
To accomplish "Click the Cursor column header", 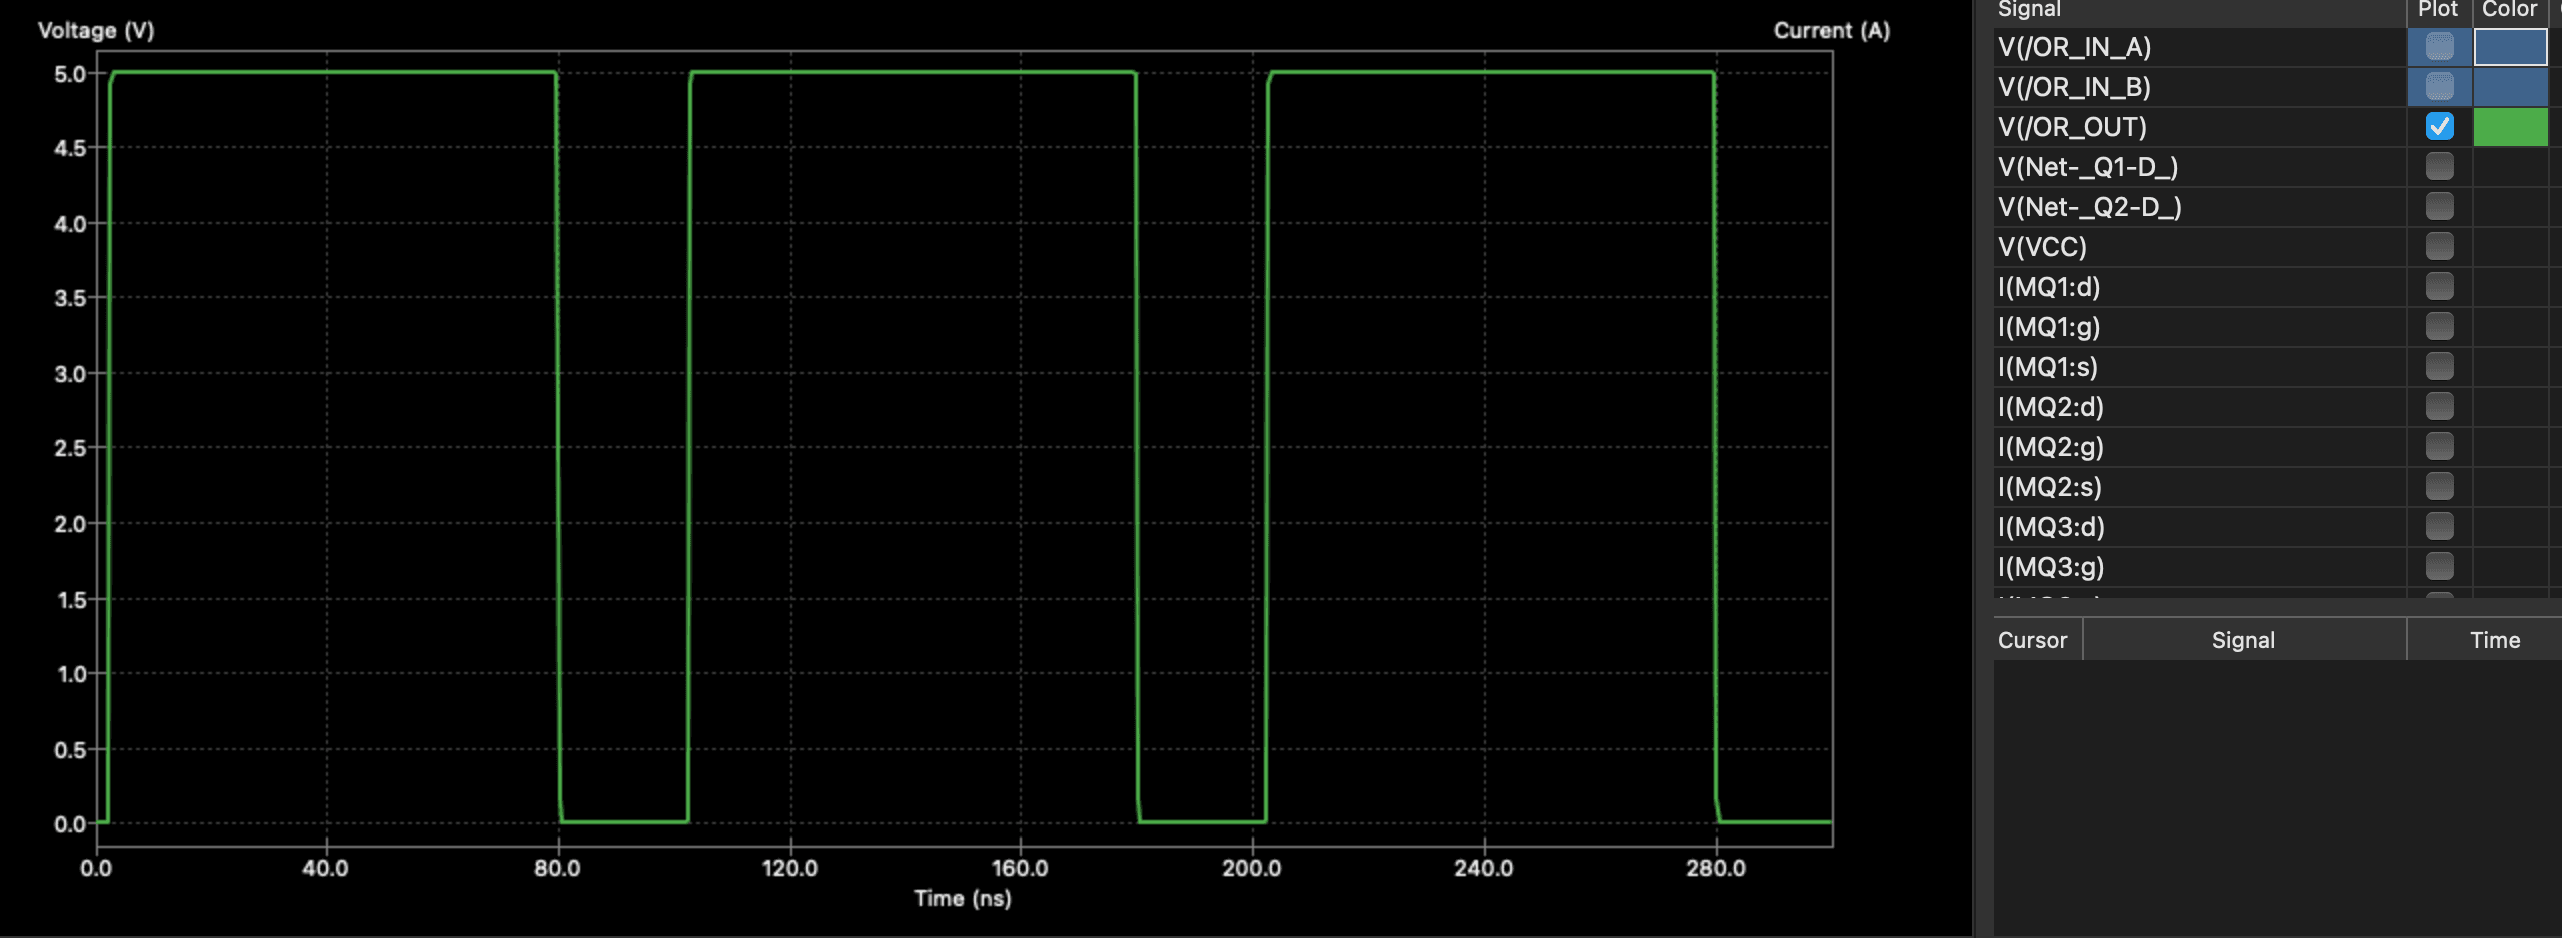I will 2032,640.
